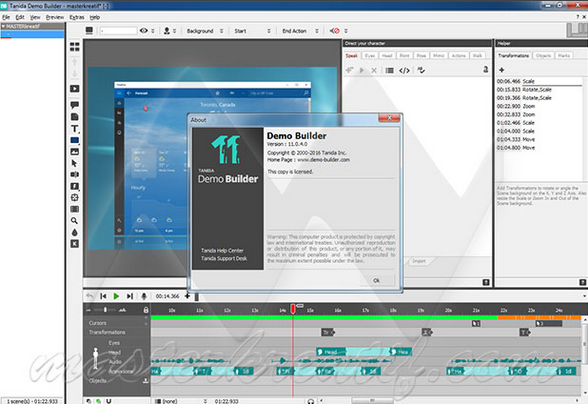Image resolution: width=588 pixels, height=404 pixels.
Task: Toggle the magnet snap icon at bottom left
Action: pyautogui.click(x=108, y=401)
